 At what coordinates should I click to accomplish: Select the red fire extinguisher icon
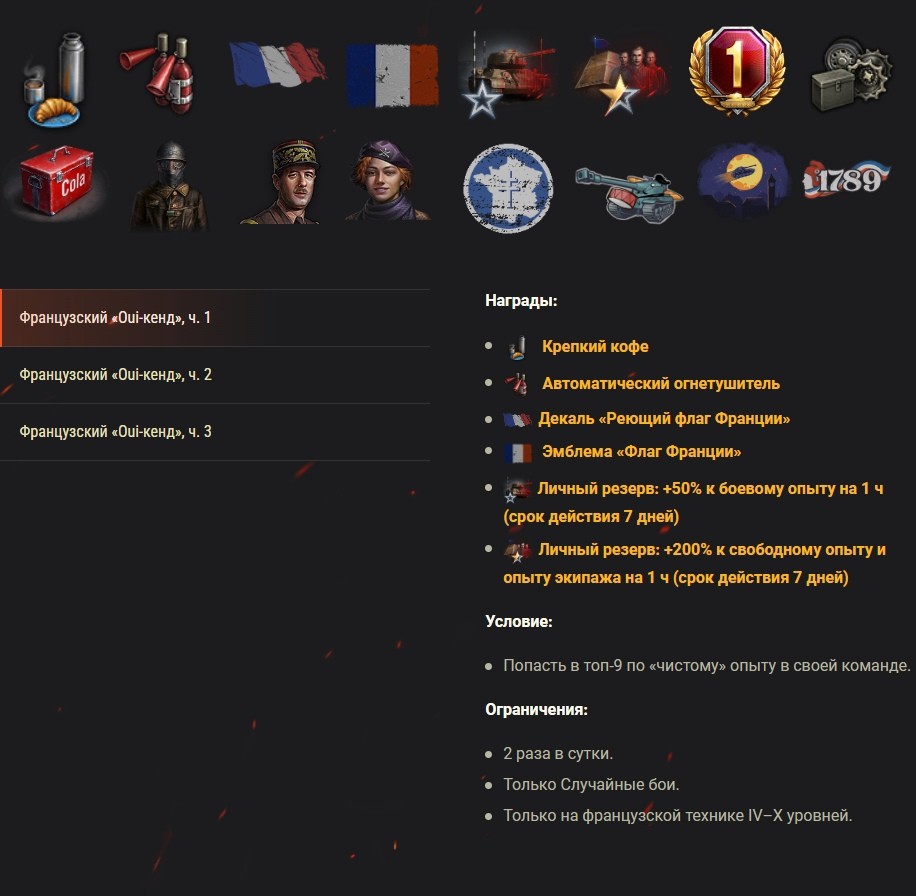tap(159, 72)
